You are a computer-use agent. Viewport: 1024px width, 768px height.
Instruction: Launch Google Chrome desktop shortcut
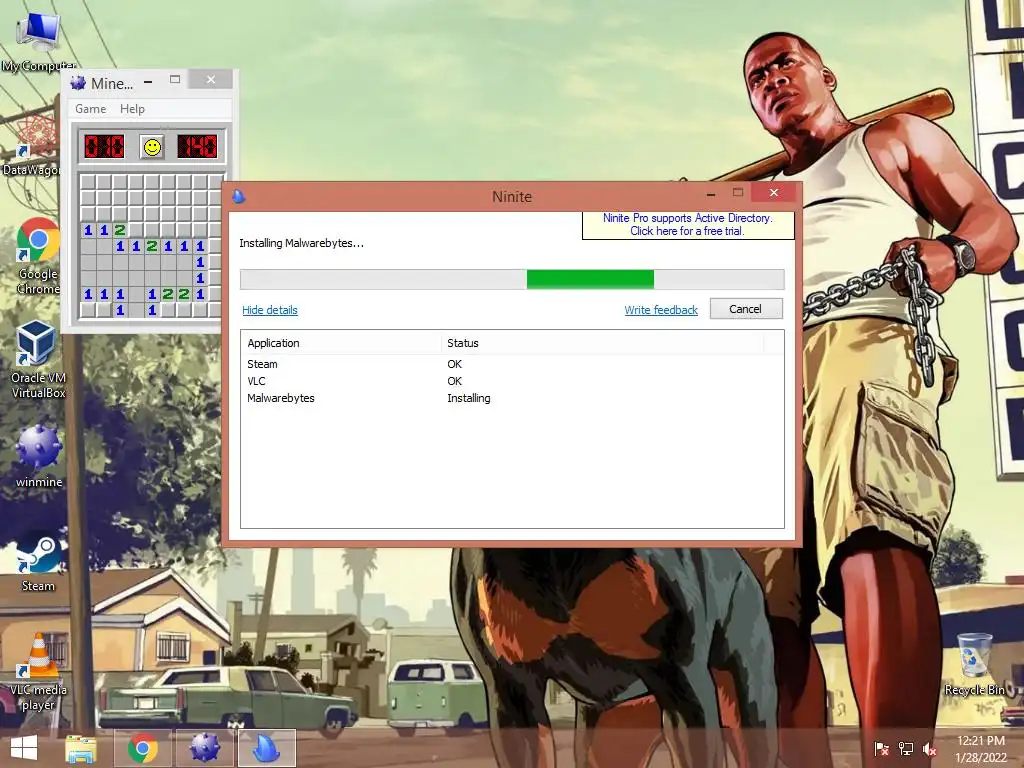[x=38, y=256]
